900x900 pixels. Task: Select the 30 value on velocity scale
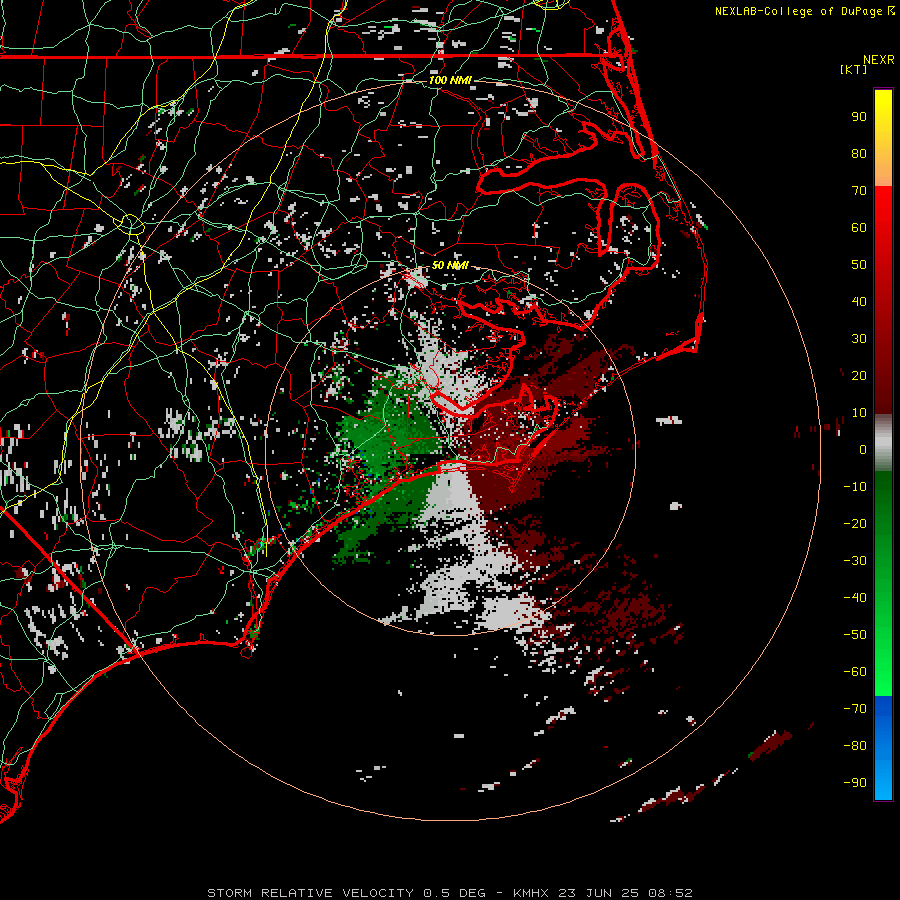coord(859,339)
